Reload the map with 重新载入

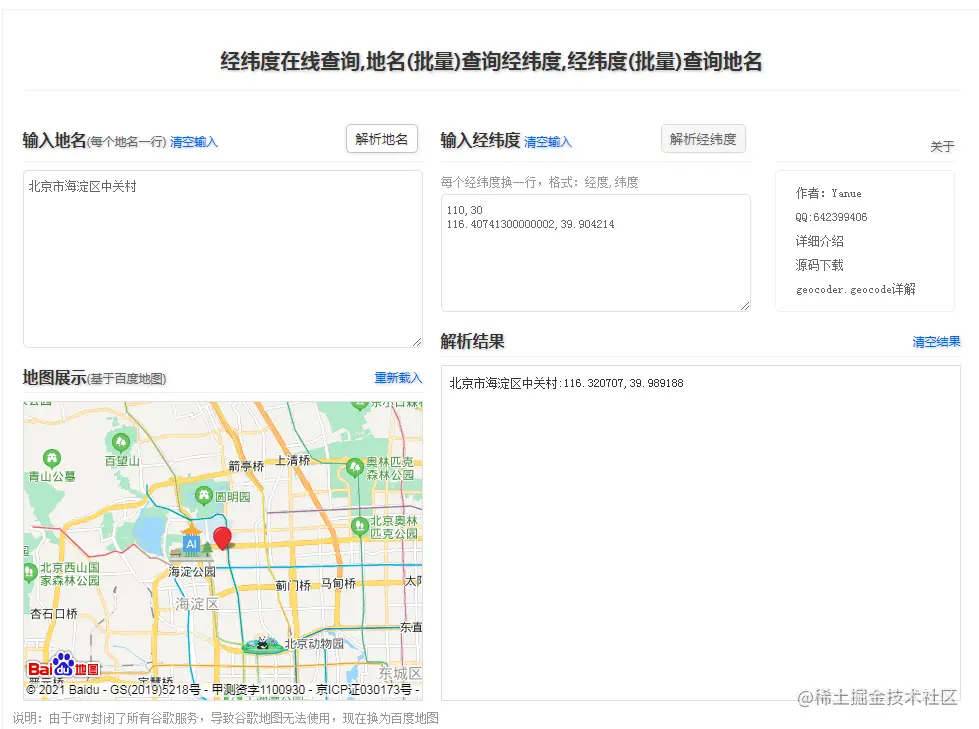coord(398,378)
